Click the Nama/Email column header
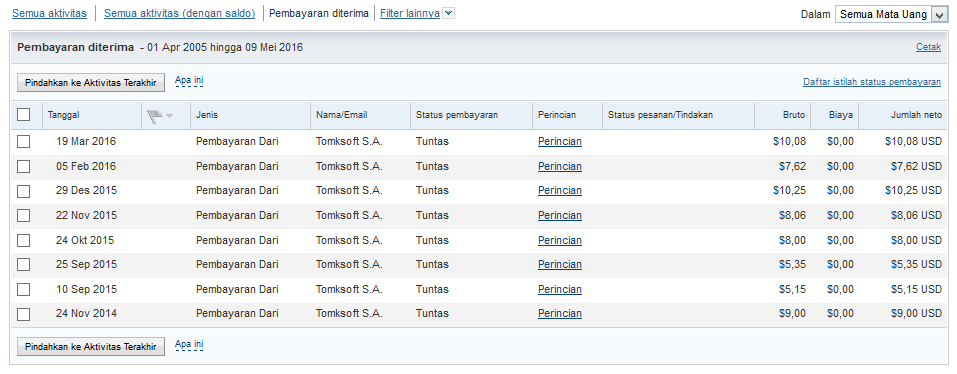Image resolution: width=957 pixels, height=374 pixels. coord(342,115)
